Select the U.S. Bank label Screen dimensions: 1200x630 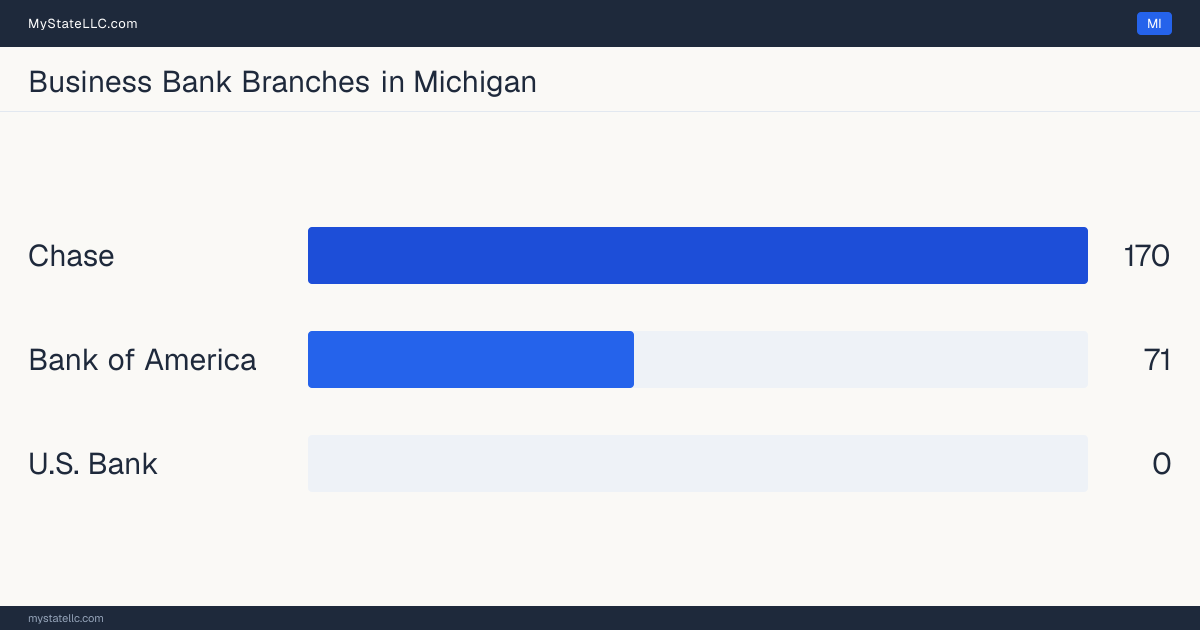click(93, 464)
